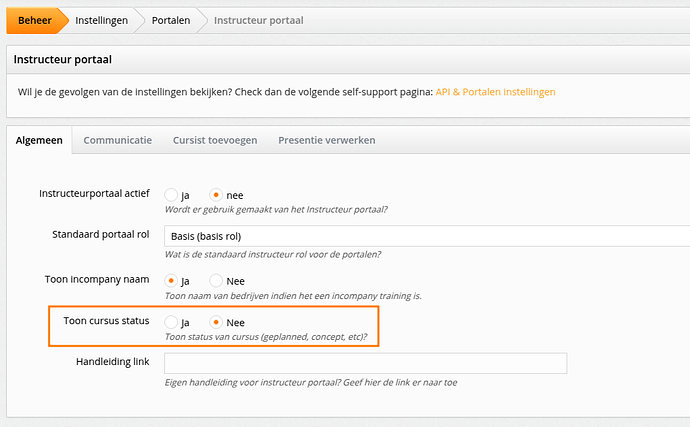Select Nee for Toon incompany naam
Viewport: 690px width, 427px height.
pos(216,280)
